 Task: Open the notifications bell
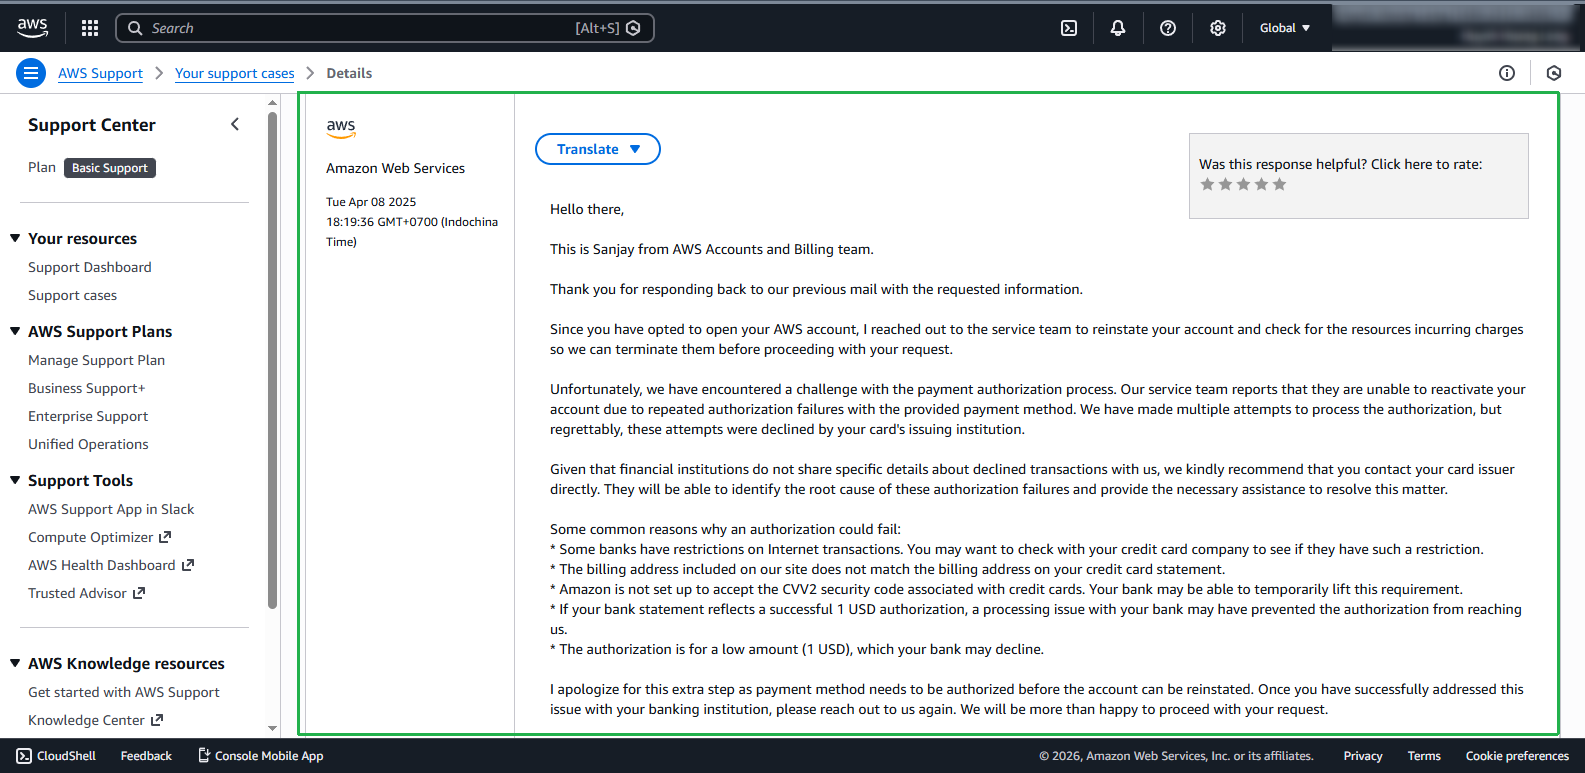pyautogui.click(x=1118, y=28)
